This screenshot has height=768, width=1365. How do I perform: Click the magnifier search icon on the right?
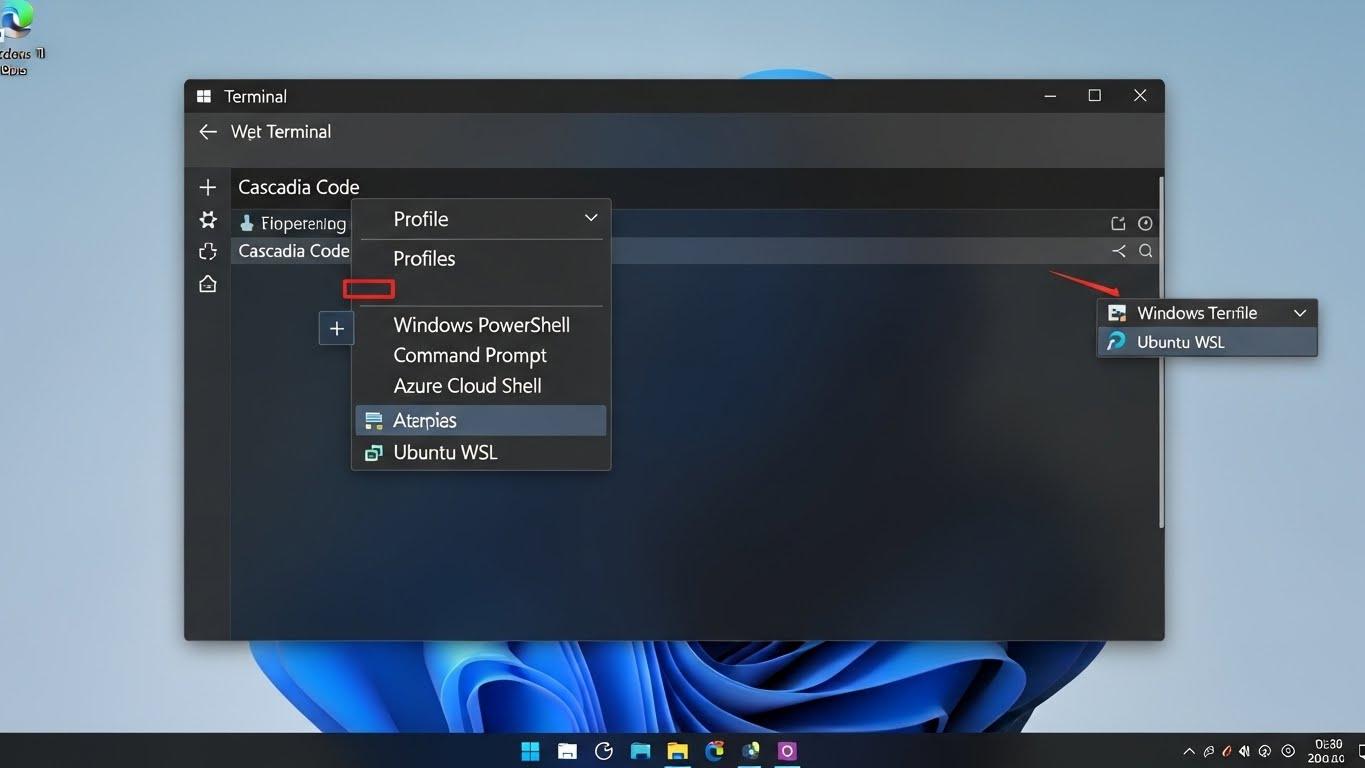pos(1146,251)
